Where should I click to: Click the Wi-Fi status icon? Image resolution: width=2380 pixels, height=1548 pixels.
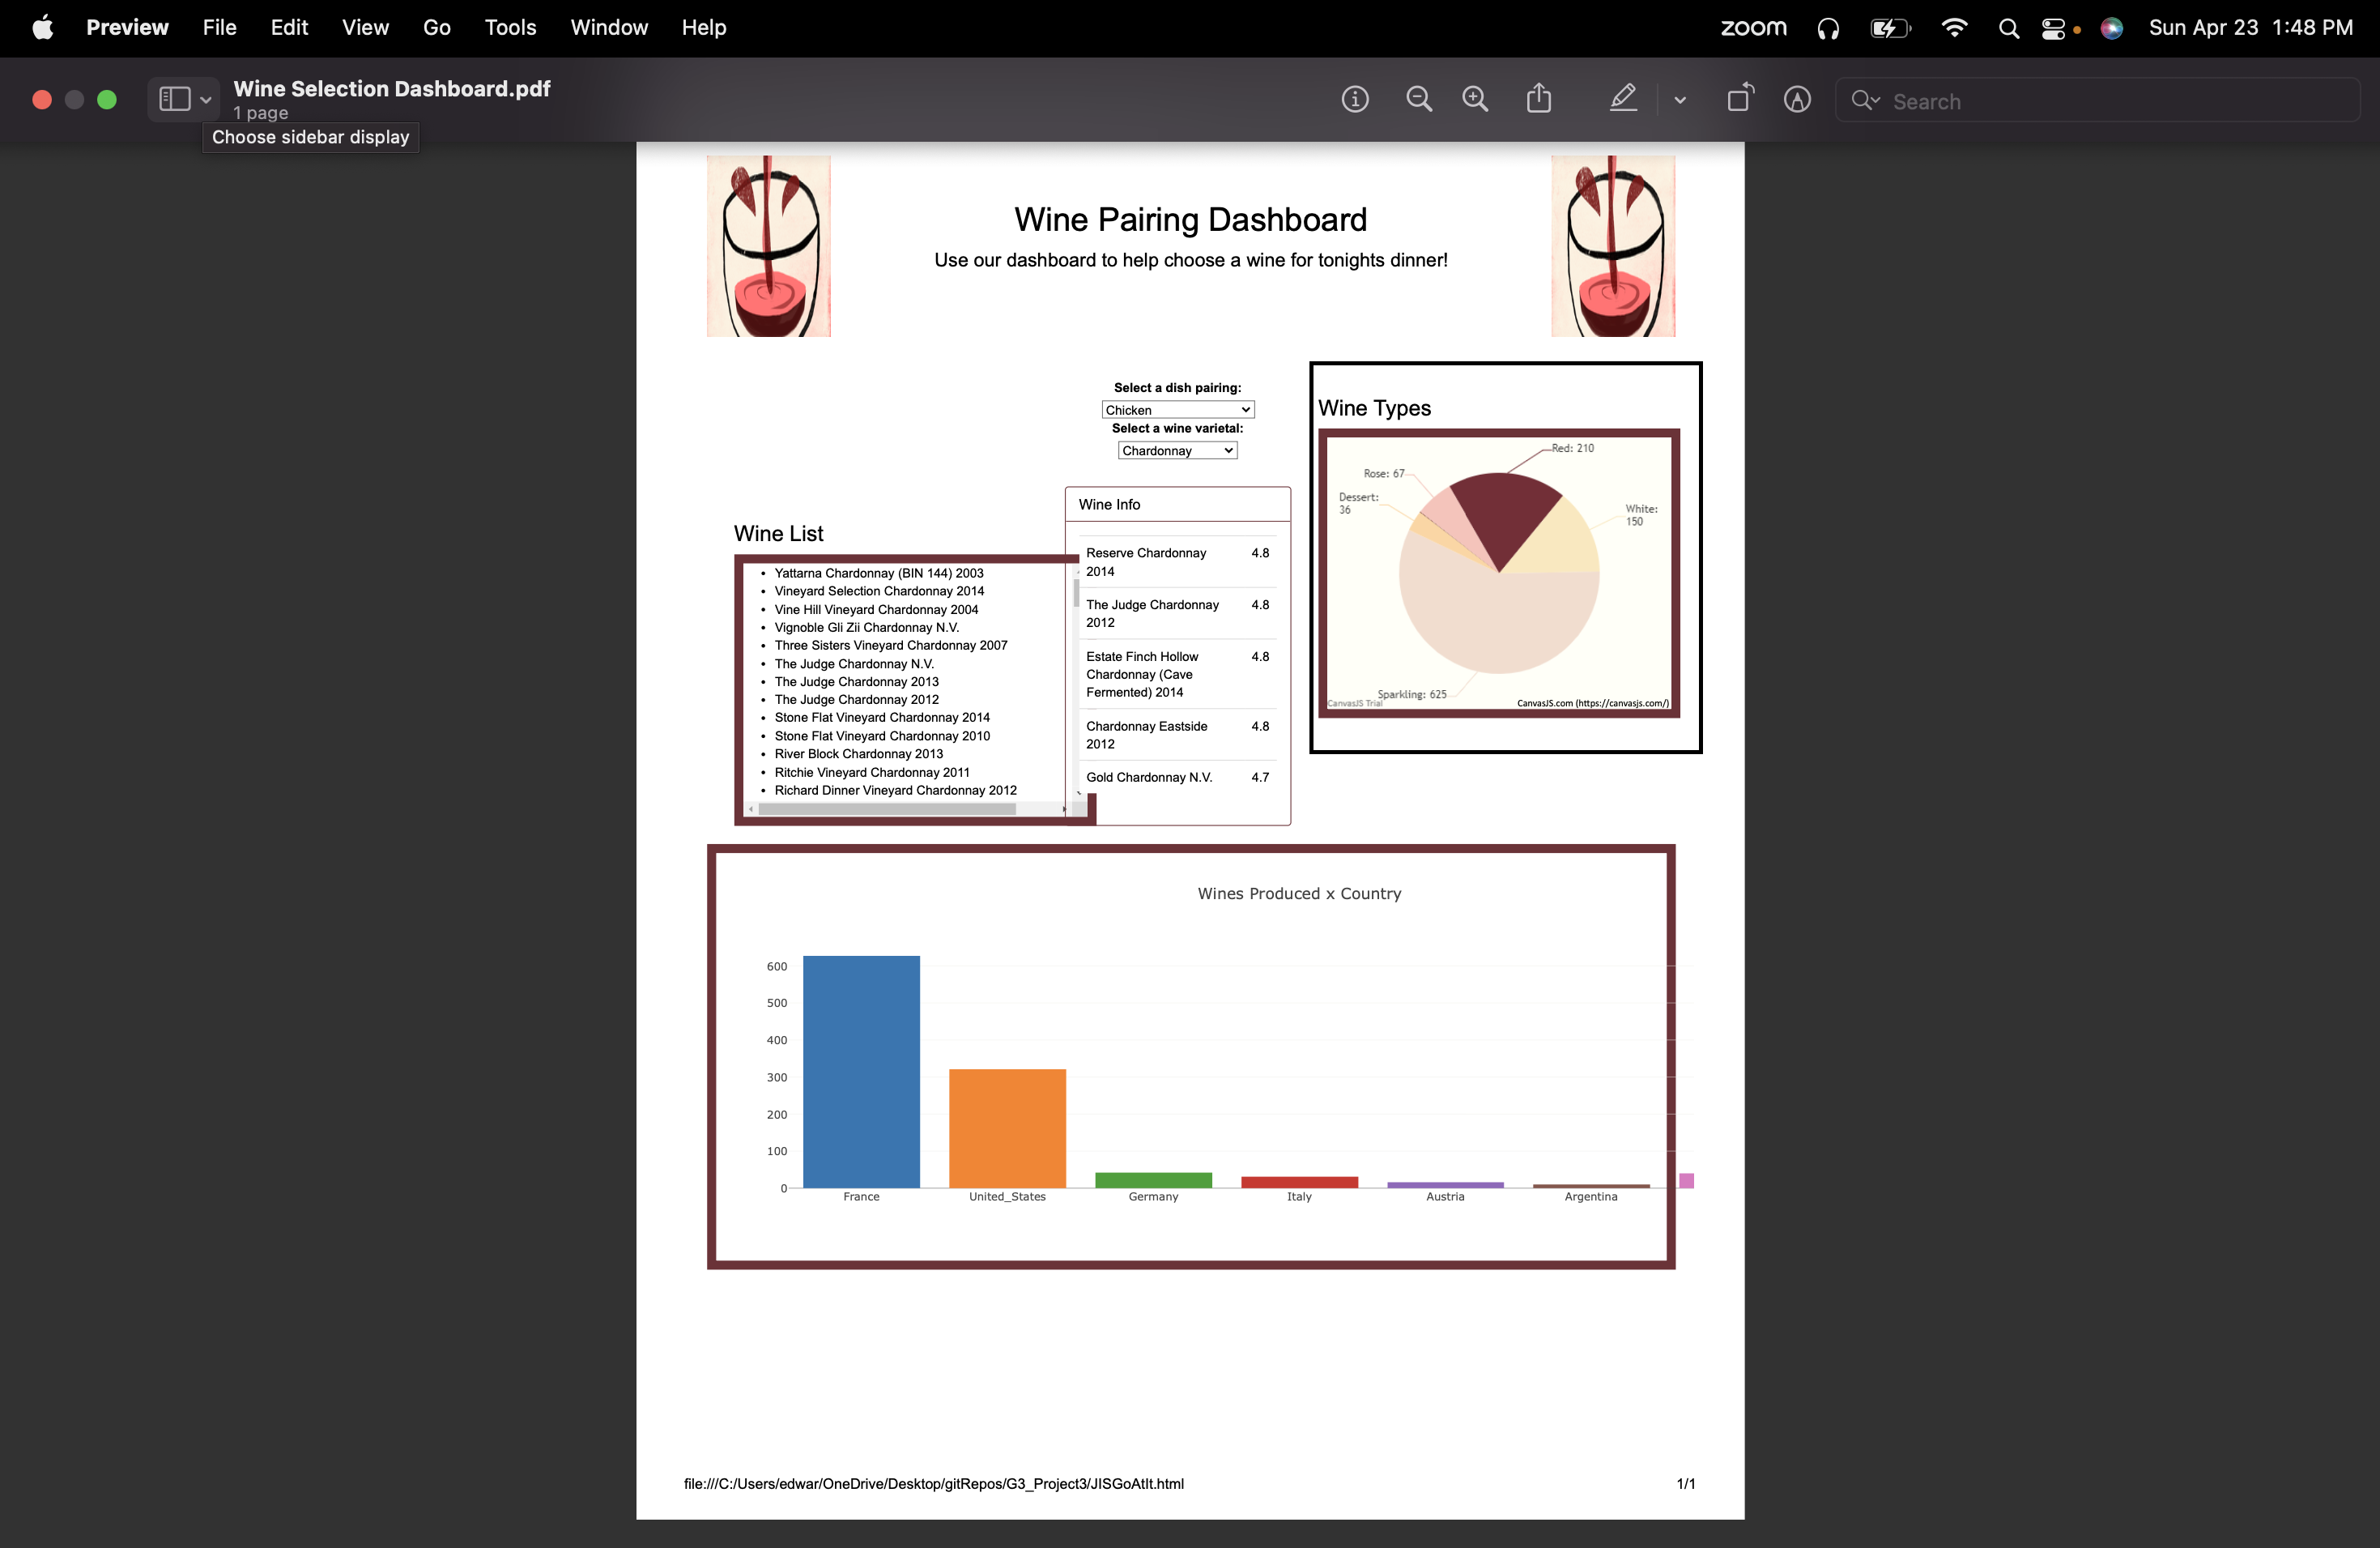click(x=1953, y=28)
